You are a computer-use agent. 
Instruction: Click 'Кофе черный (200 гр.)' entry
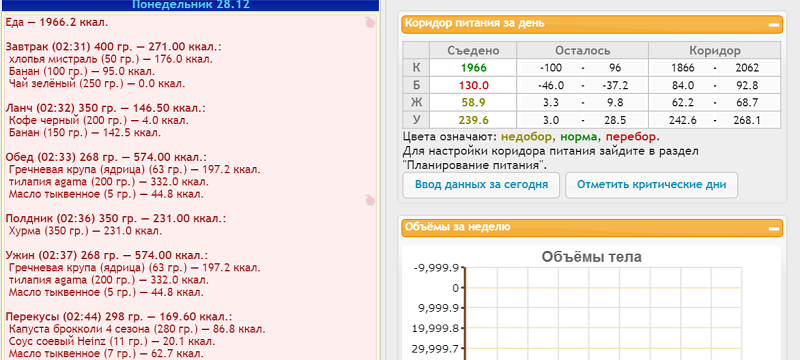tap(99, 121)
